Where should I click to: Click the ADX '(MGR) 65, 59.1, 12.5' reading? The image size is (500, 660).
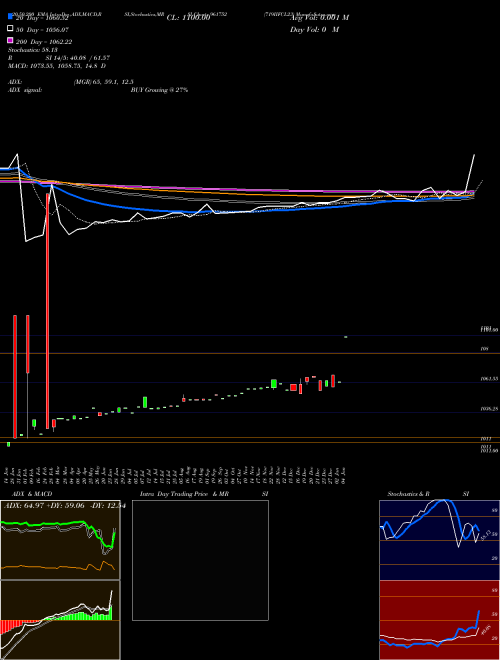click(x=104, y=82)
